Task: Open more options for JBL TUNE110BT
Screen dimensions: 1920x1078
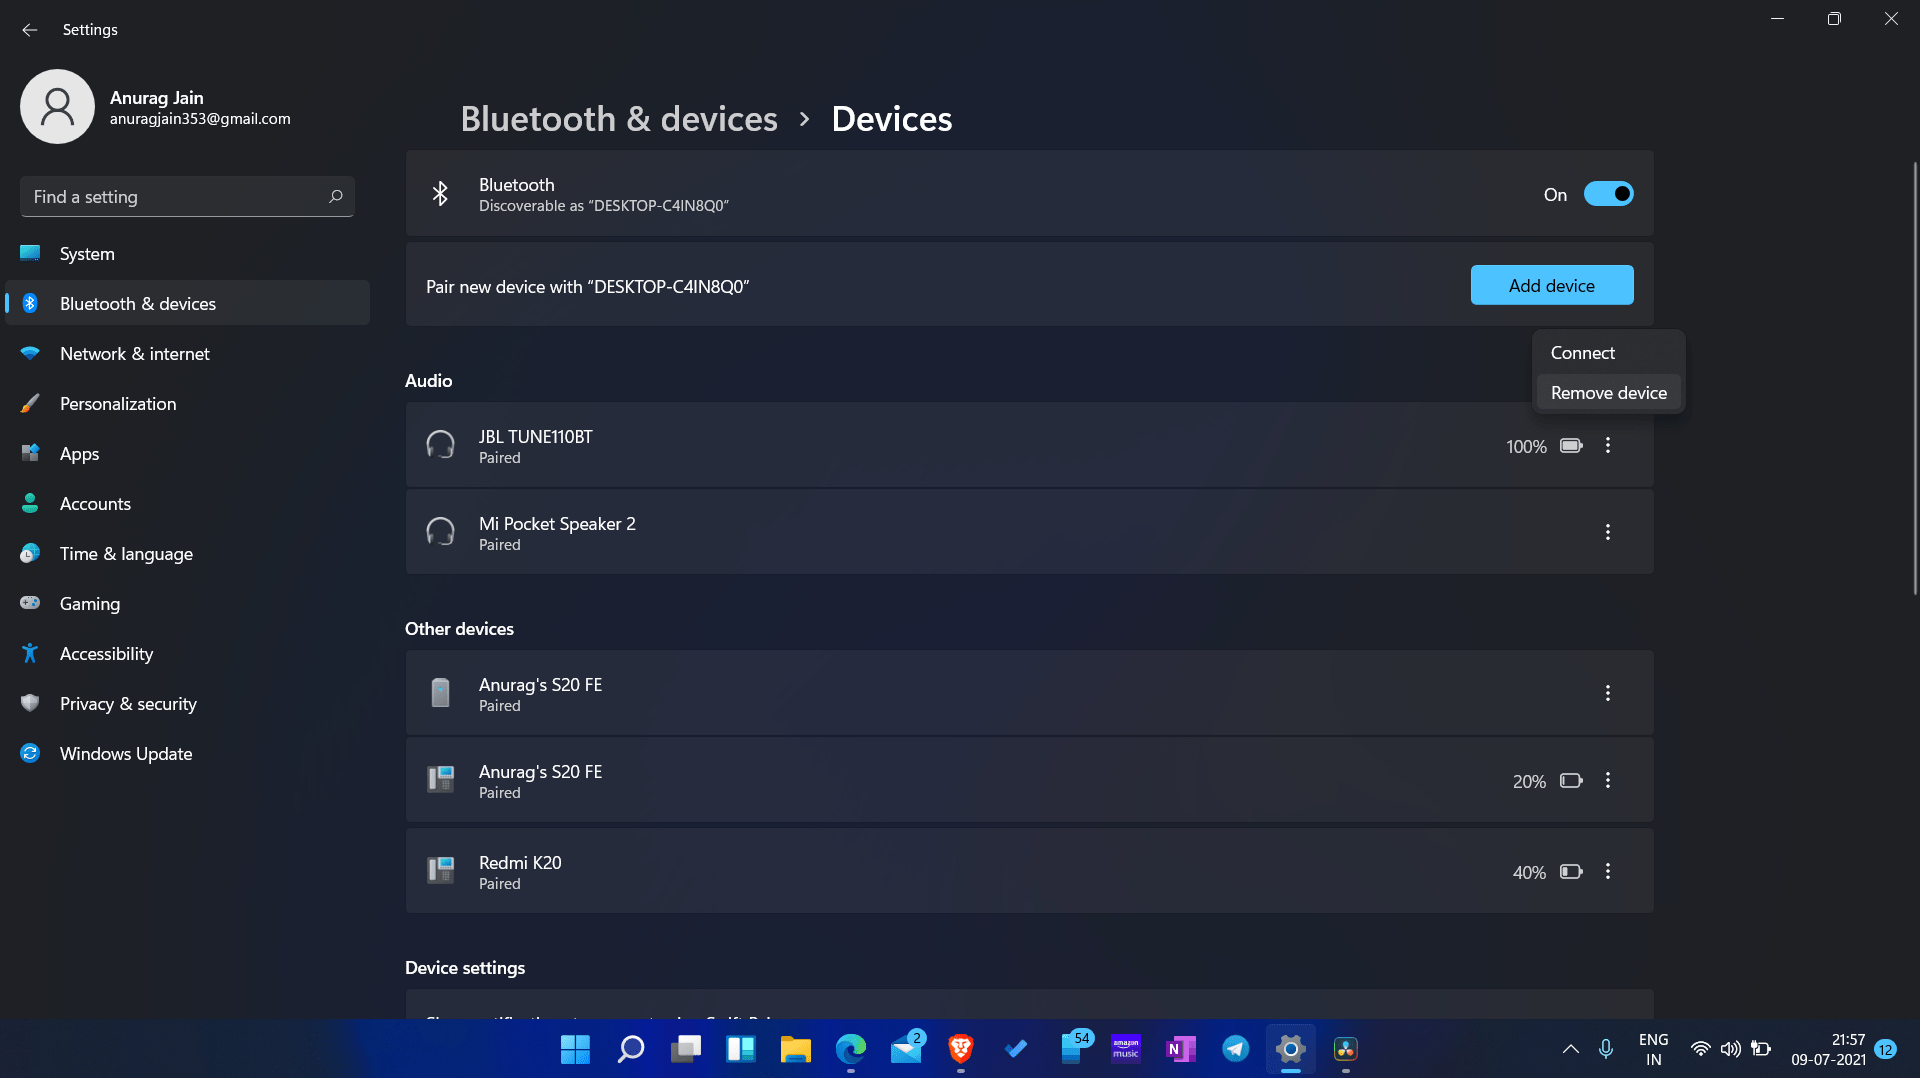Action: [1608, 446]
